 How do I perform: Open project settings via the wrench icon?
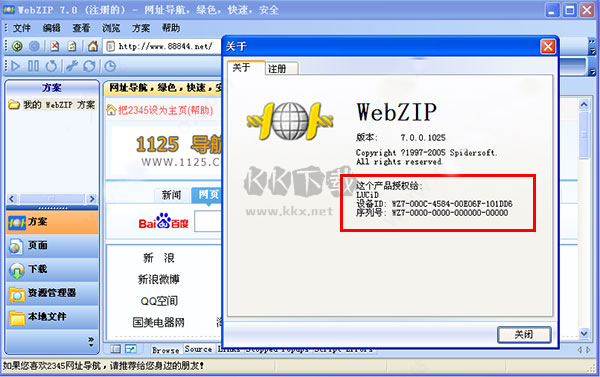tap(72, 66)
